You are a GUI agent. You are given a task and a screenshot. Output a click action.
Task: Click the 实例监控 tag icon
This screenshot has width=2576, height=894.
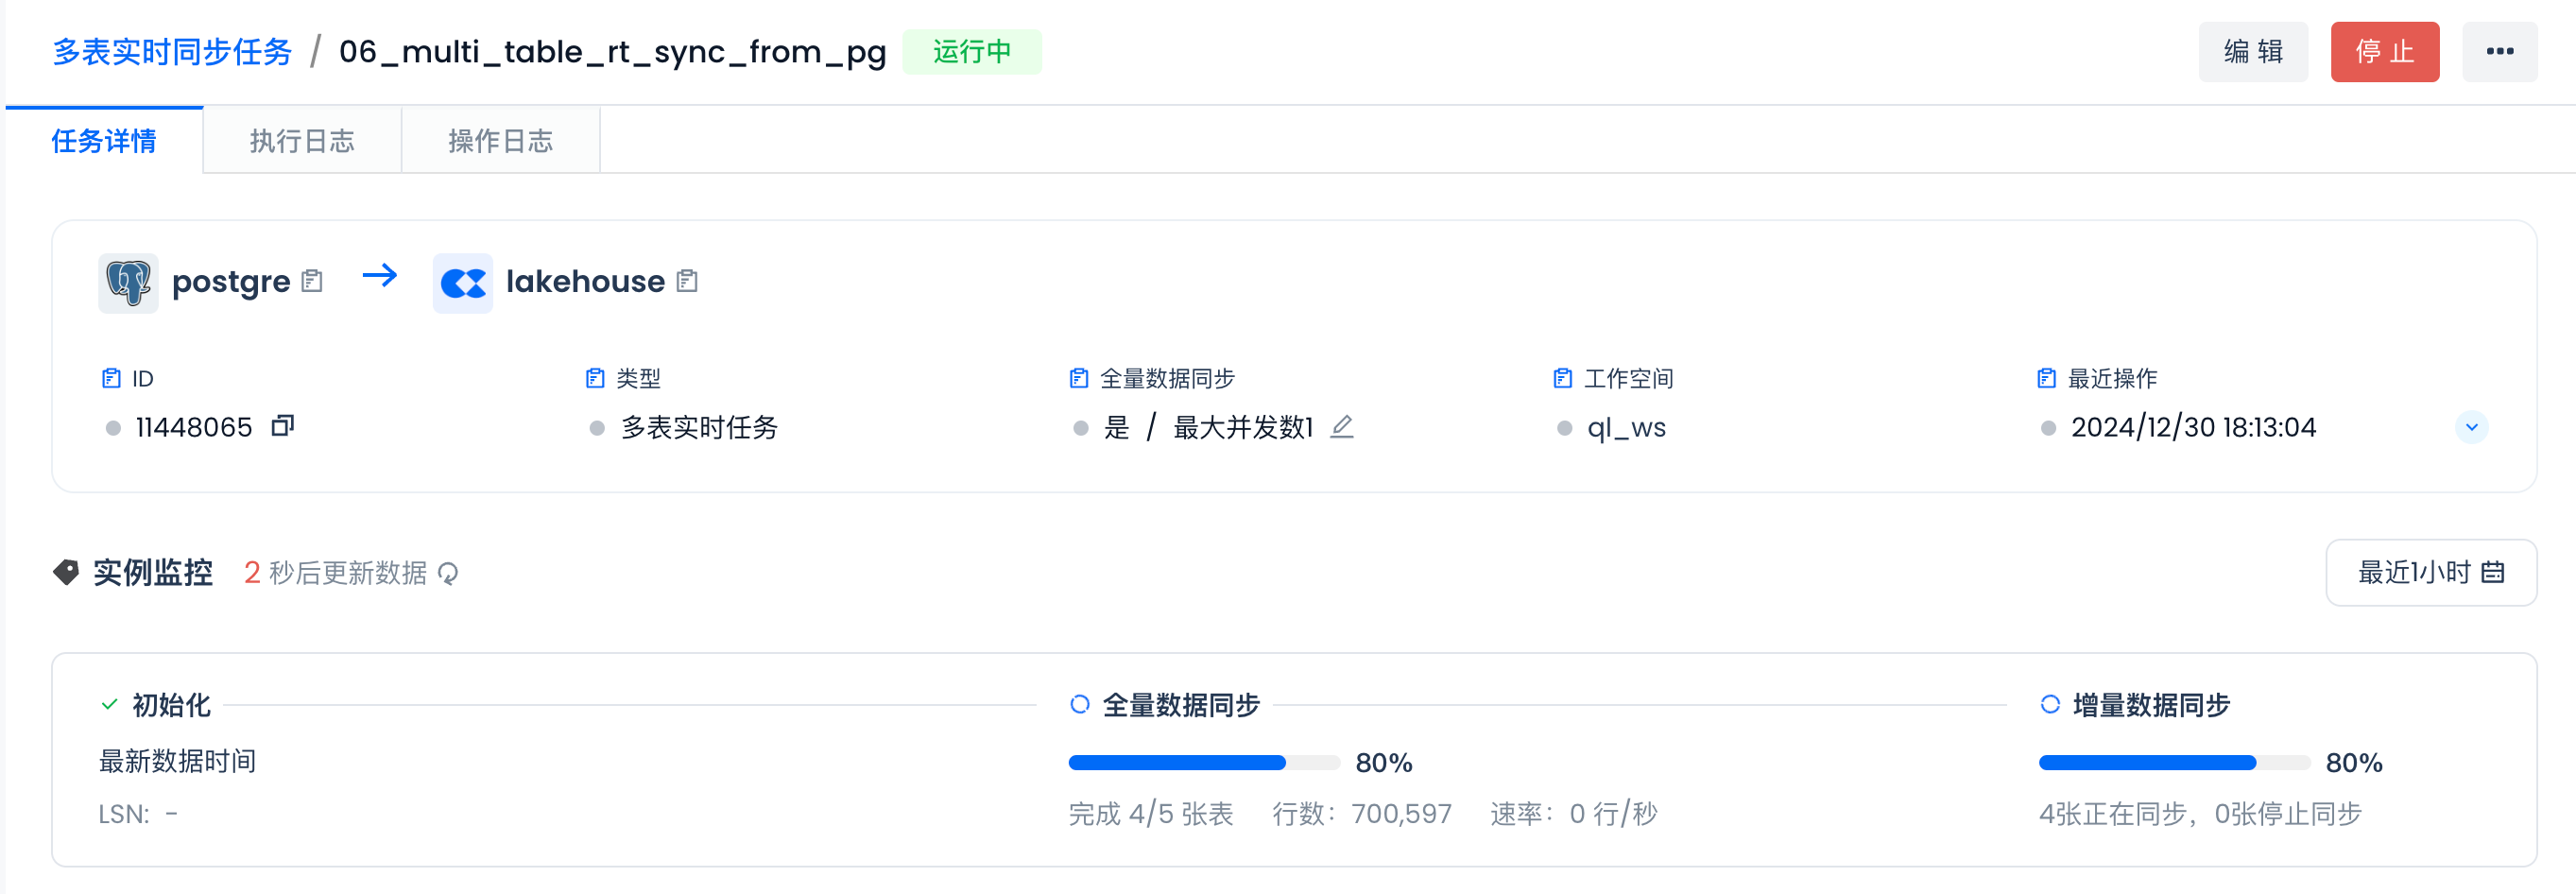(66, 572)
